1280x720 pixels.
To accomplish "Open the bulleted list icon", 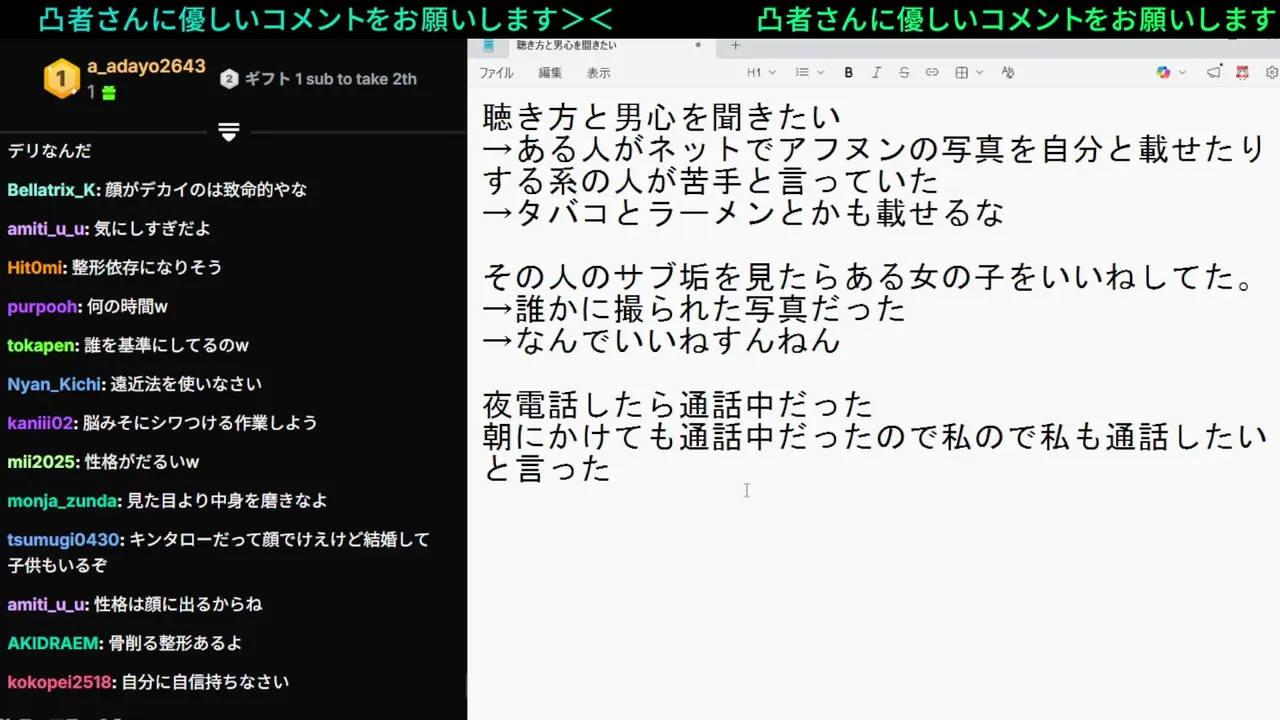I will pyautogui.click(x=802, y=72).
